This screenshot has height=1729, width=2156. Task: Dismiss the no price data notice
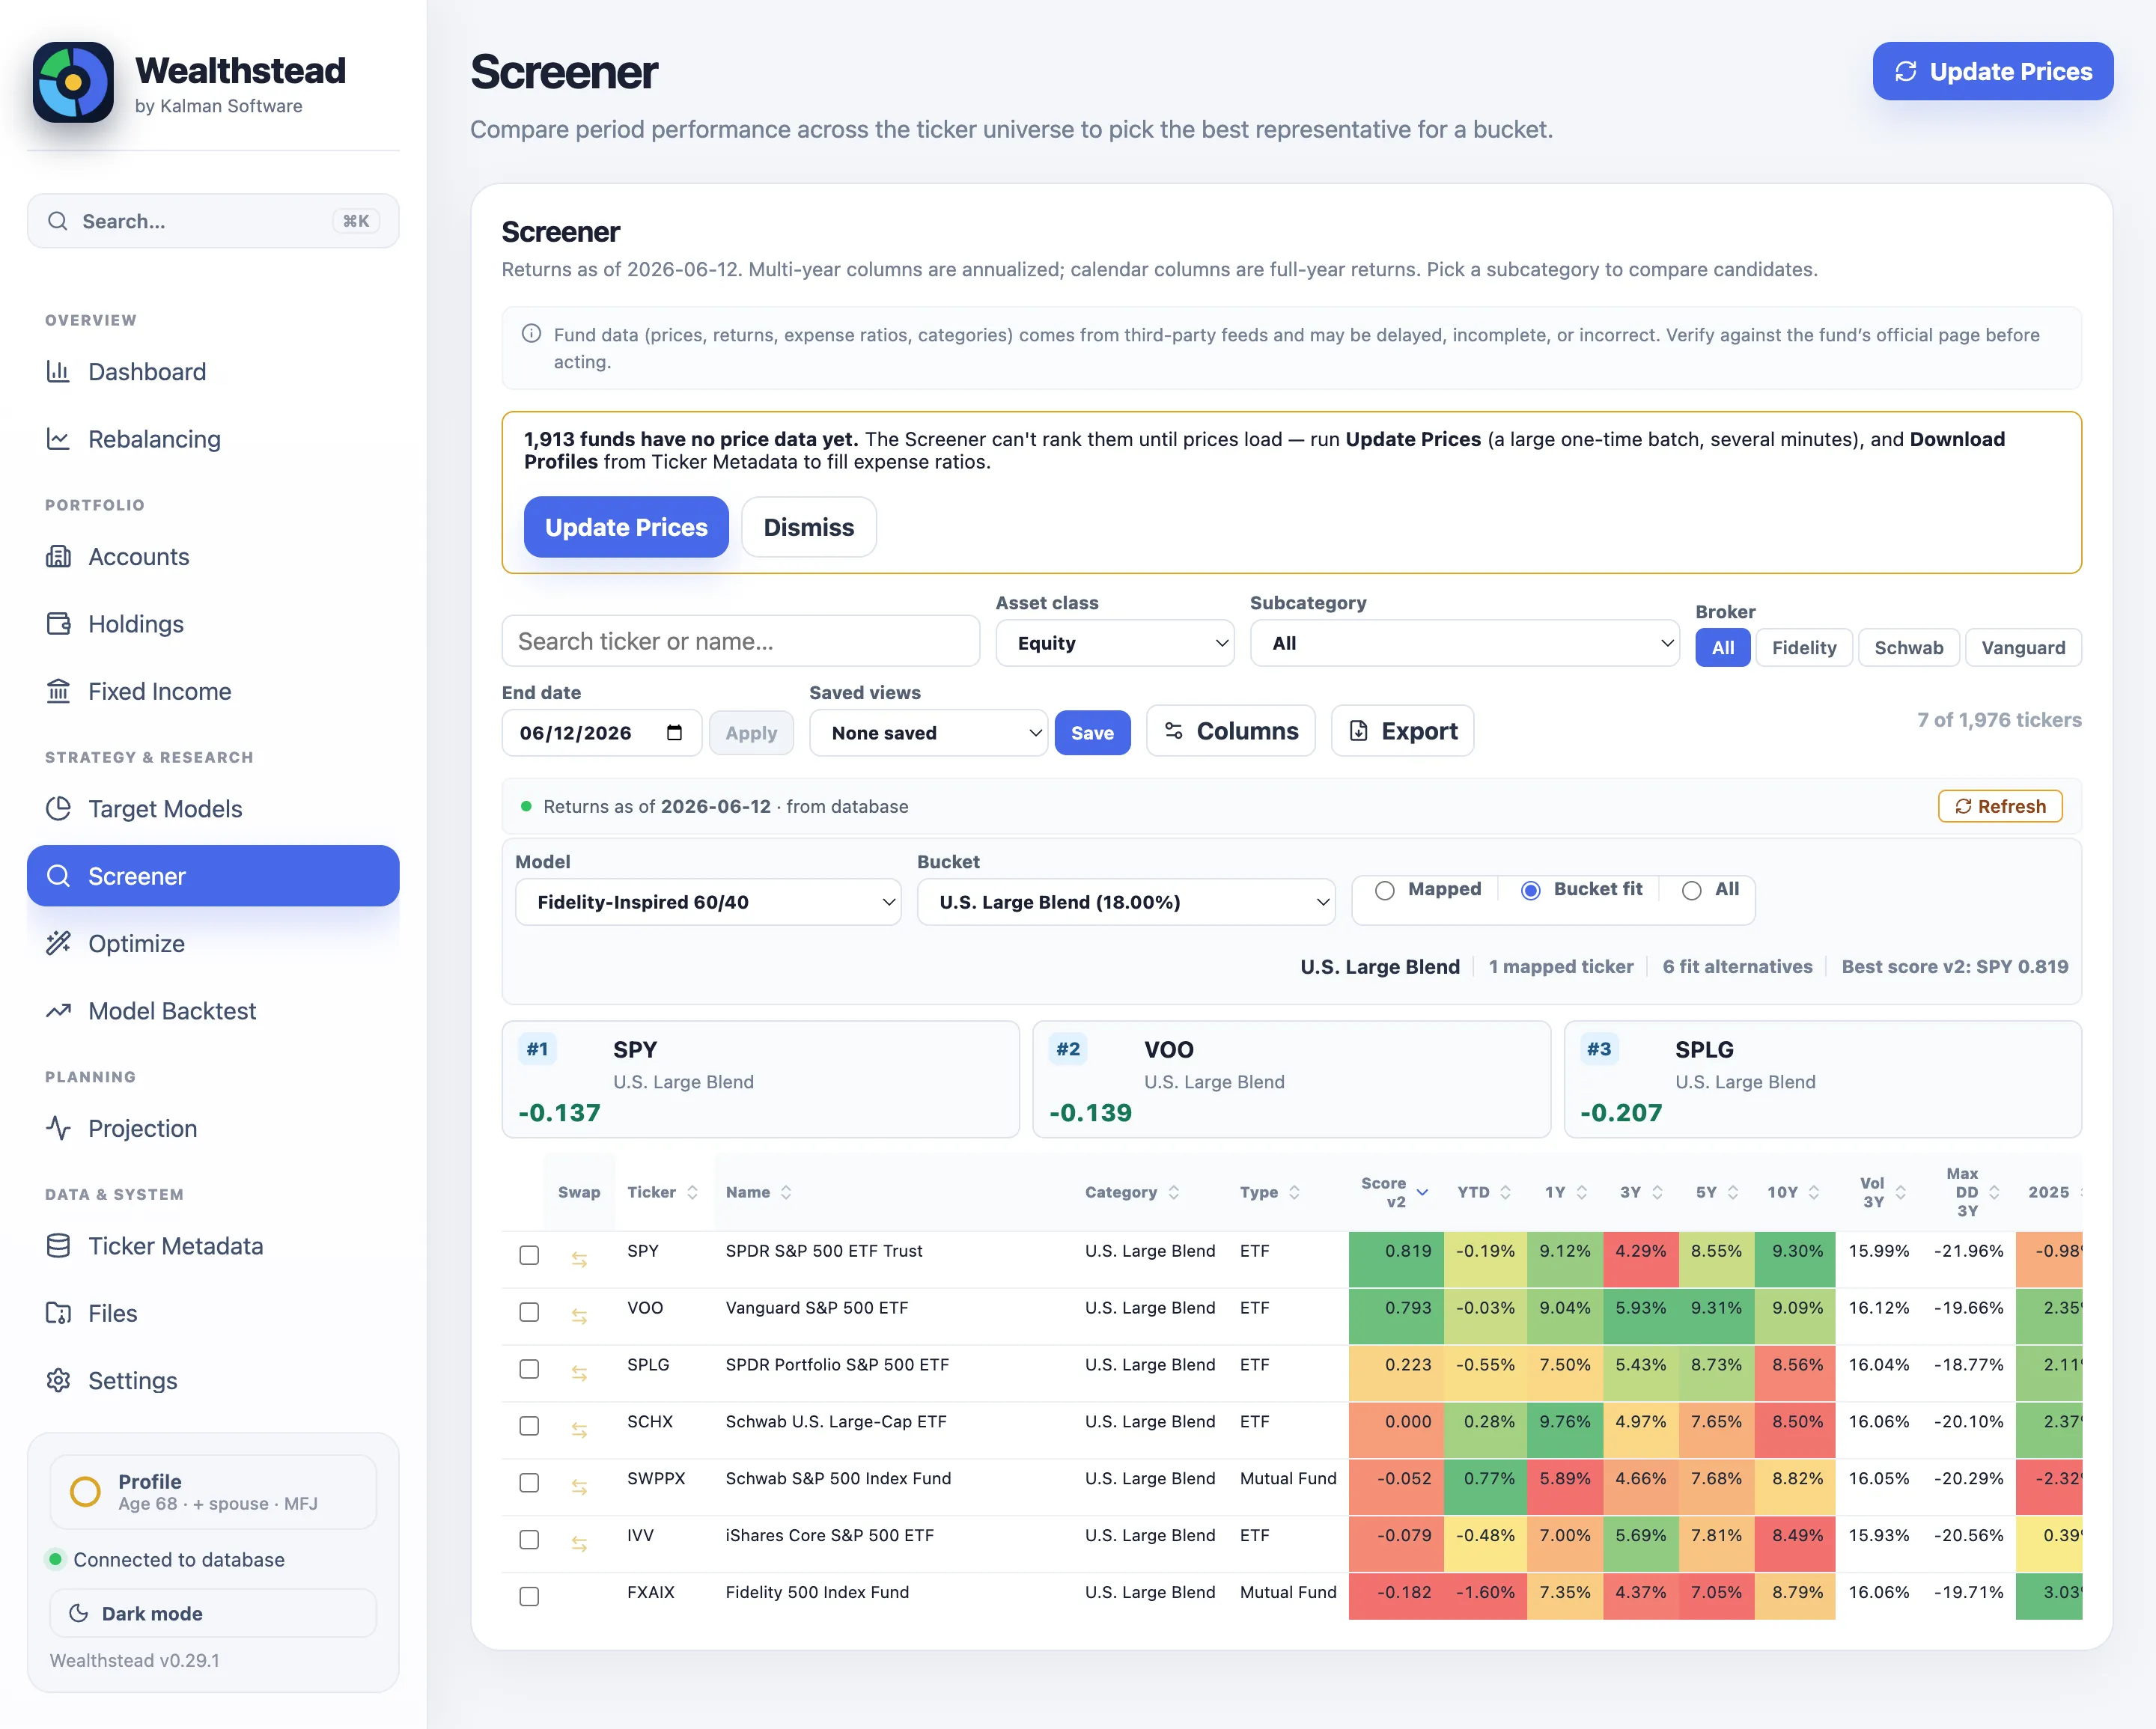tap(808, 527)
